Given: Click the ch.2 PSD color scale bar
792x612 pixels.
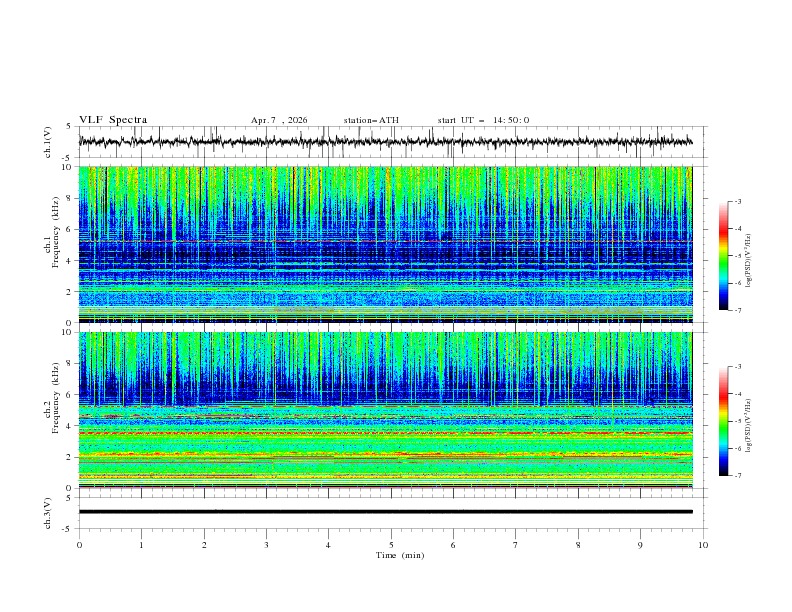Looking at the screenshot, I should point(723,421).
